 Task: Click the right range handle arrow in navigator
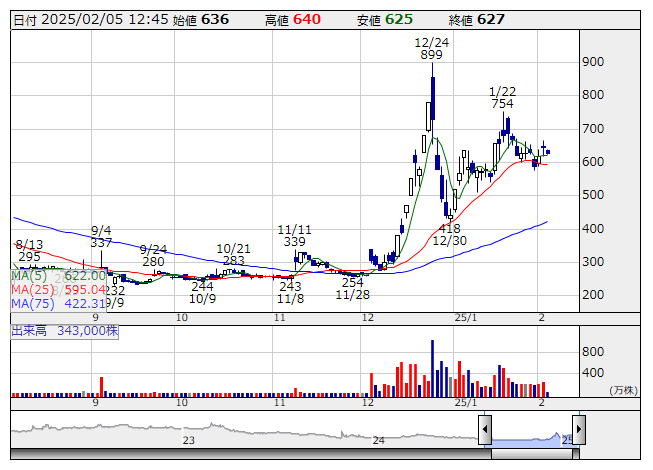(578, 430)
